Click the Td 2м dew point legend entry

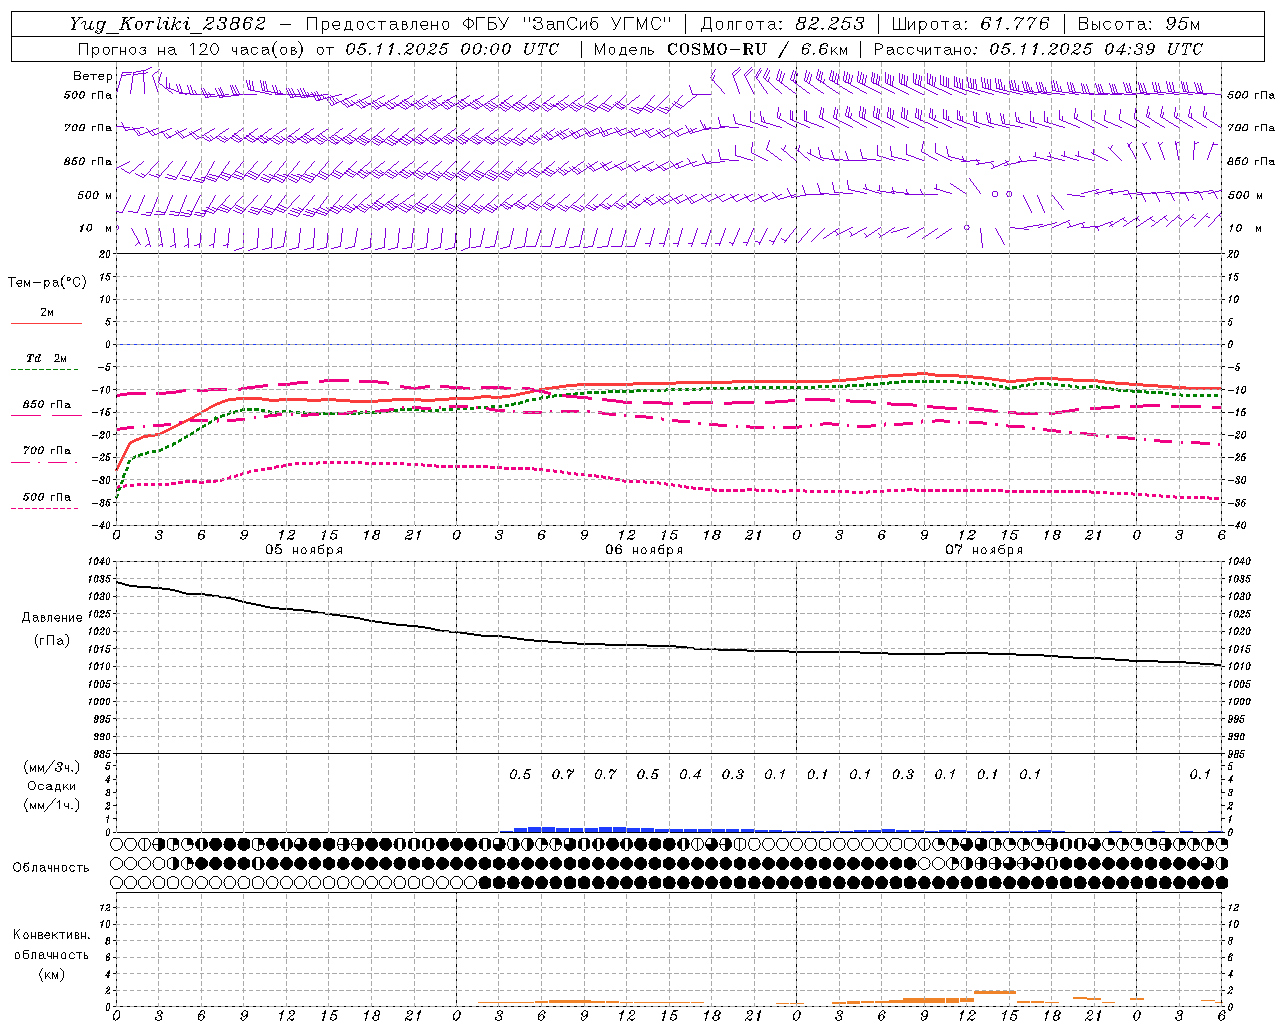coord(46,358)
